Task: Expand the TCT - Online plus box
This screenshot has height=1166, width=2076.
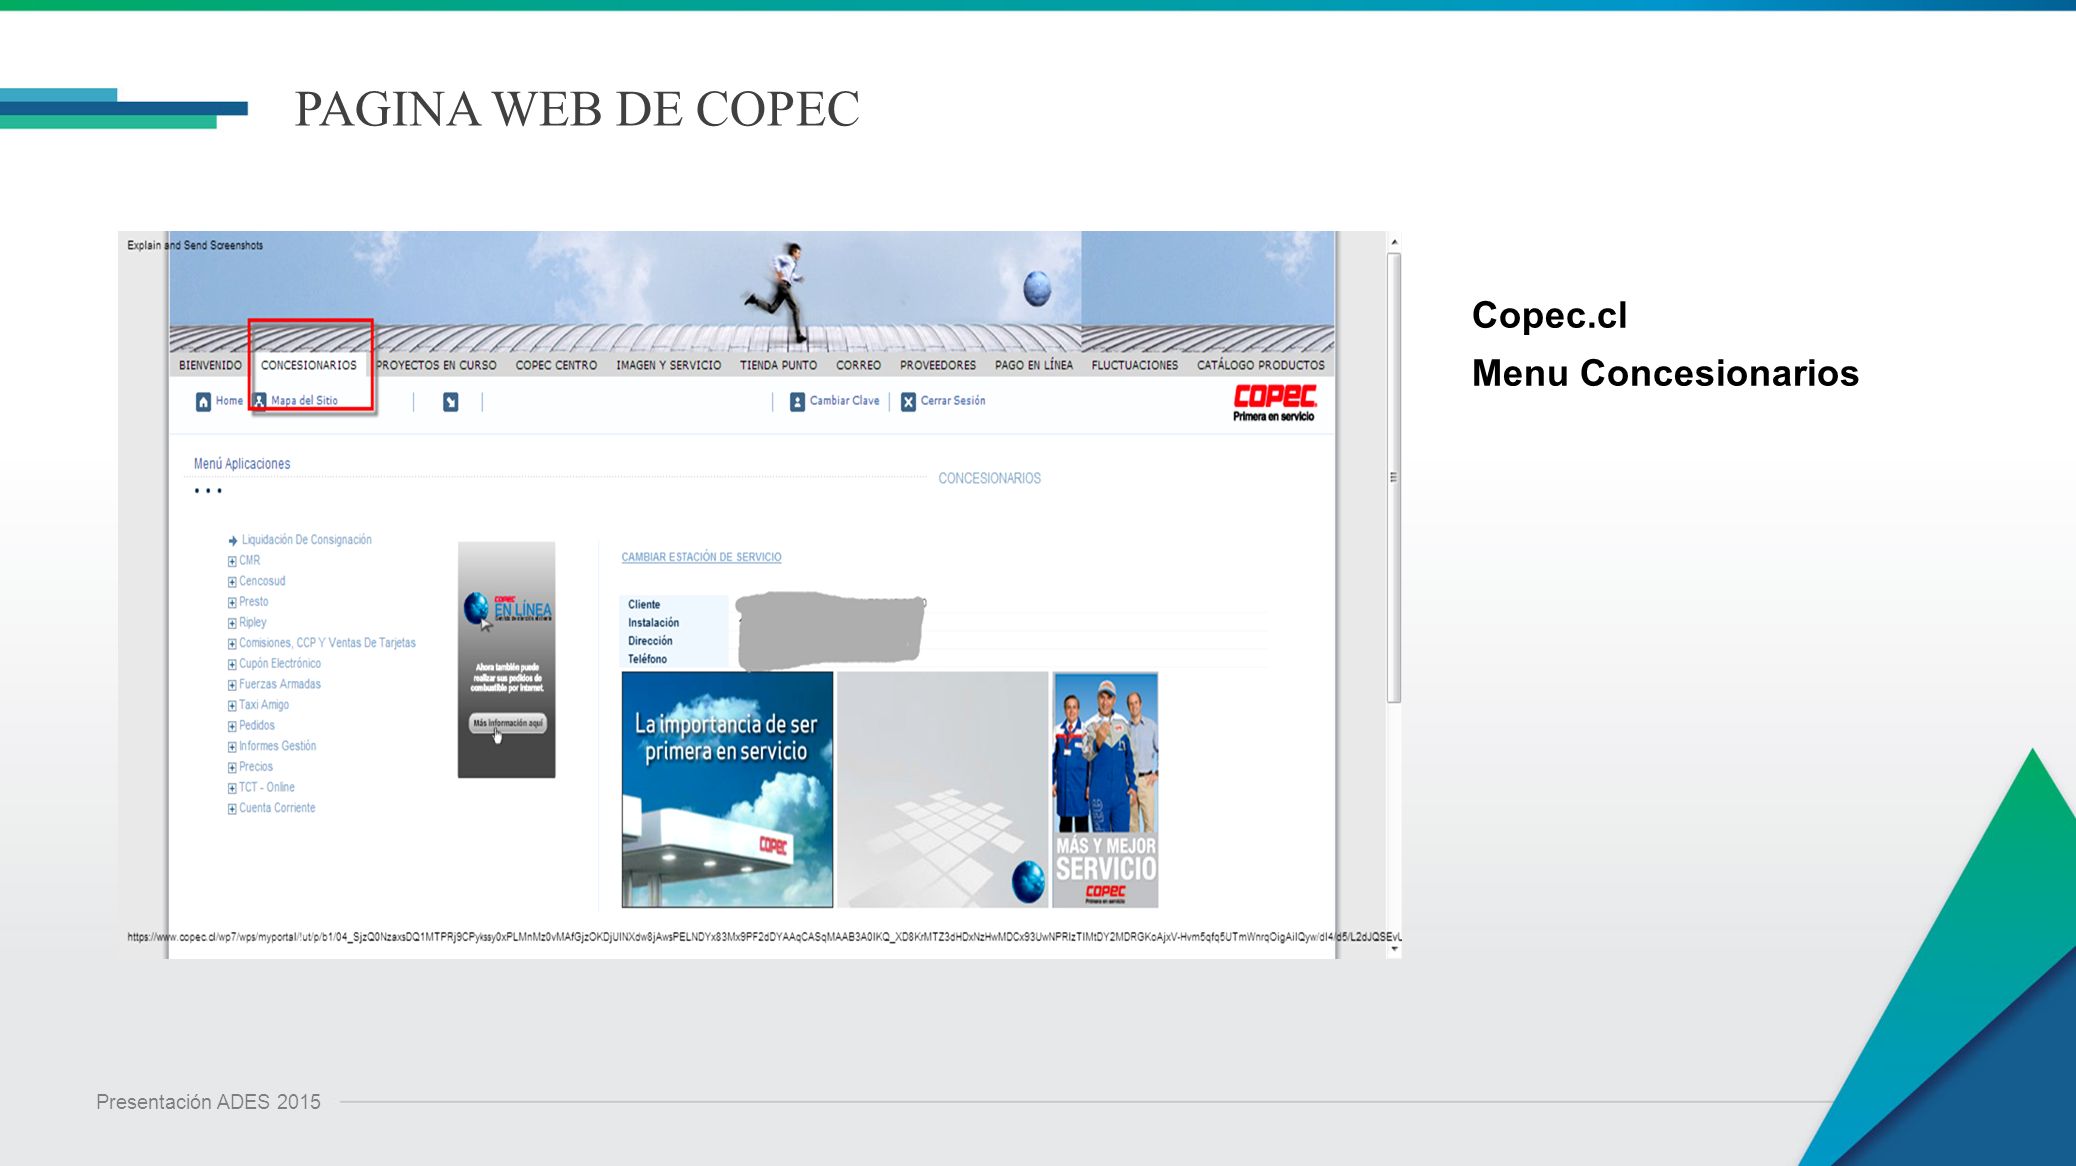Action: [232, 788]
